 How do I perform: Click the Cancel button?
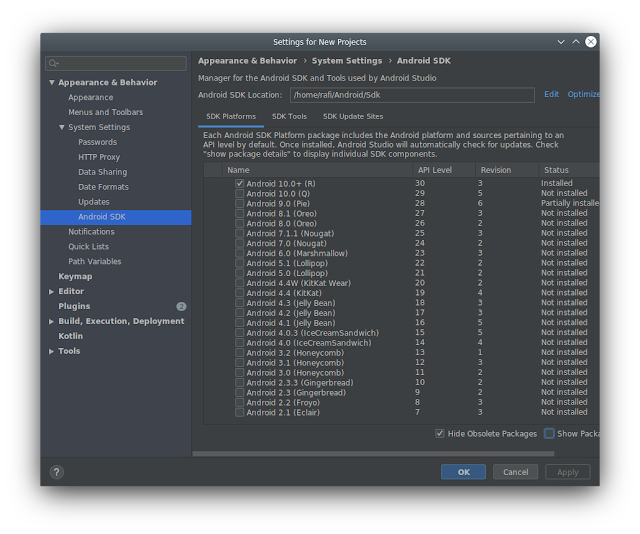[x=516, y=472]
